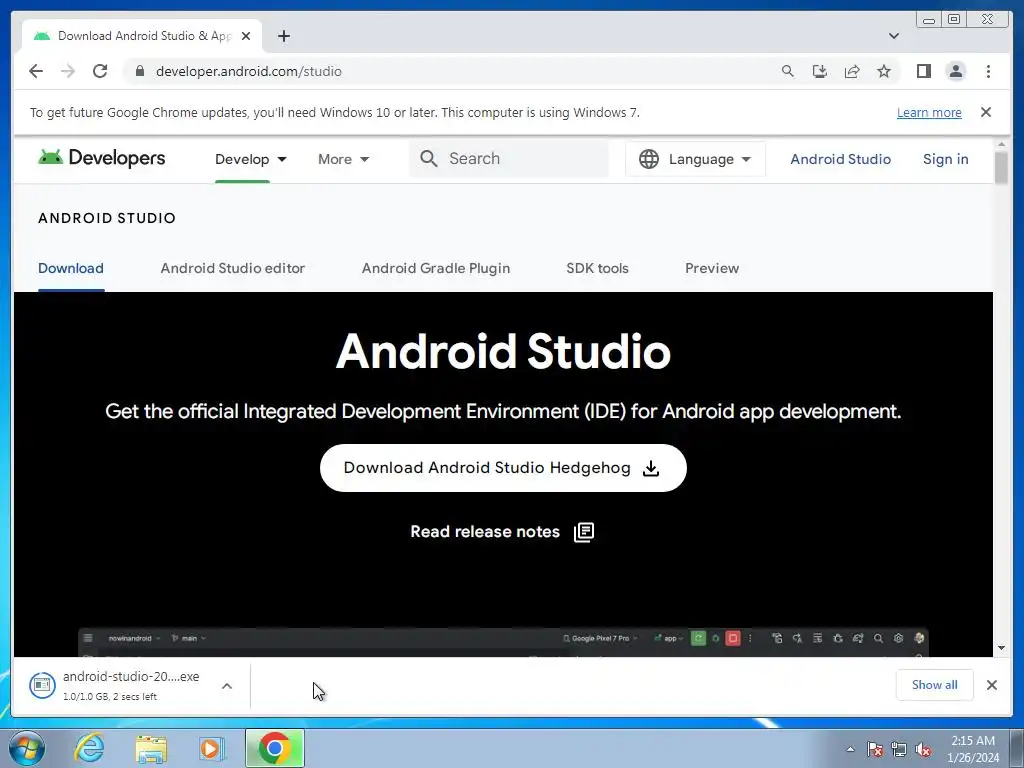Switch to the Android Studio editor tab
1024x768 pixels.
[232, 268]
